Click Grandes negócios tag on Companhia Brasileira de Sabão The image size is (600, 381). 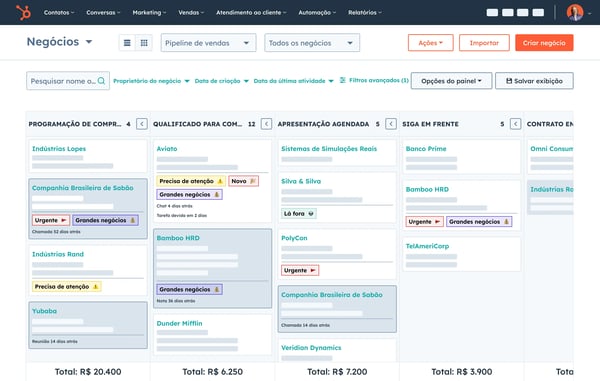pos(105,220)
